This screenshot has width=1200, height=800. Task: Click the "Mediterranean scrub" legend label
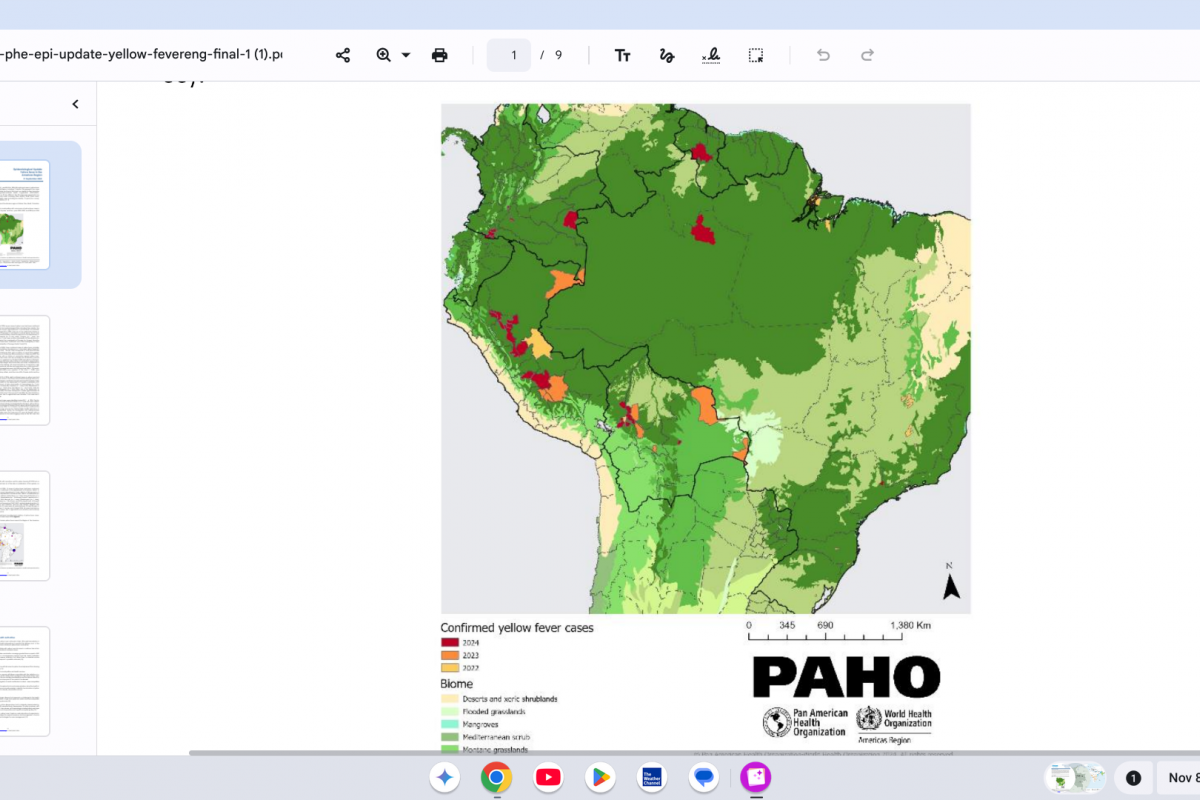pyautogui.click(x=496, y=737)
